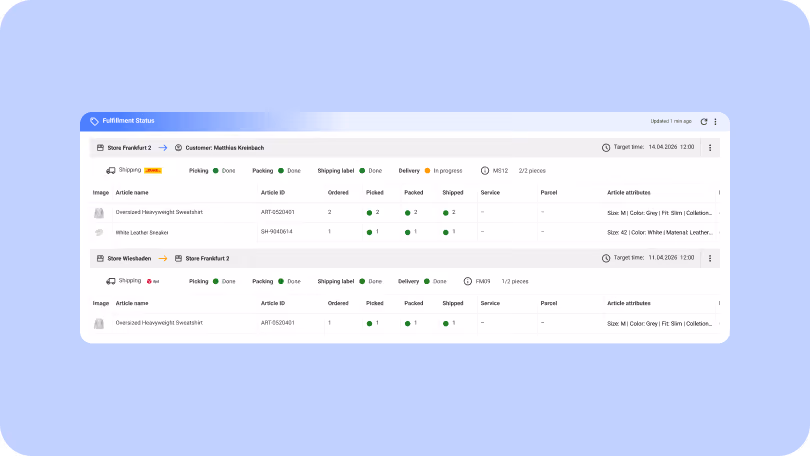Click Article attributes header in first table
Viewport: 810px width, 456px height.
tap(629, 193)
